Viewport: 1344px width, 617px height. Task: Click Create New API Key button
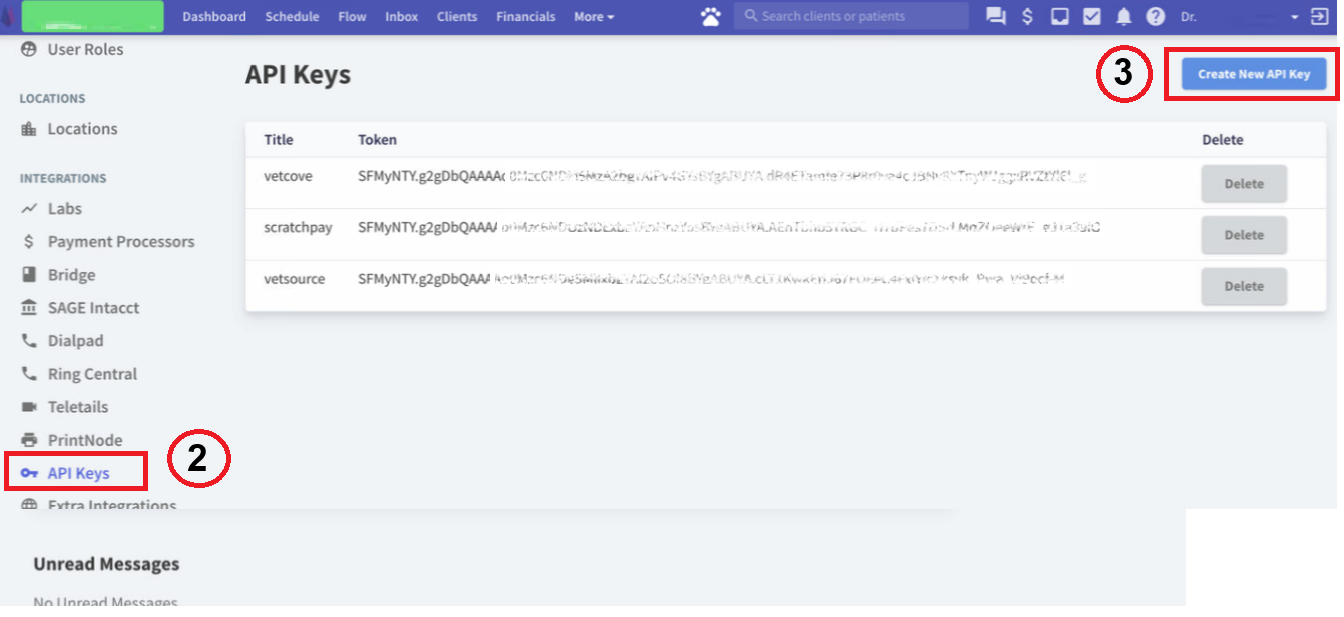[1254, 74]
